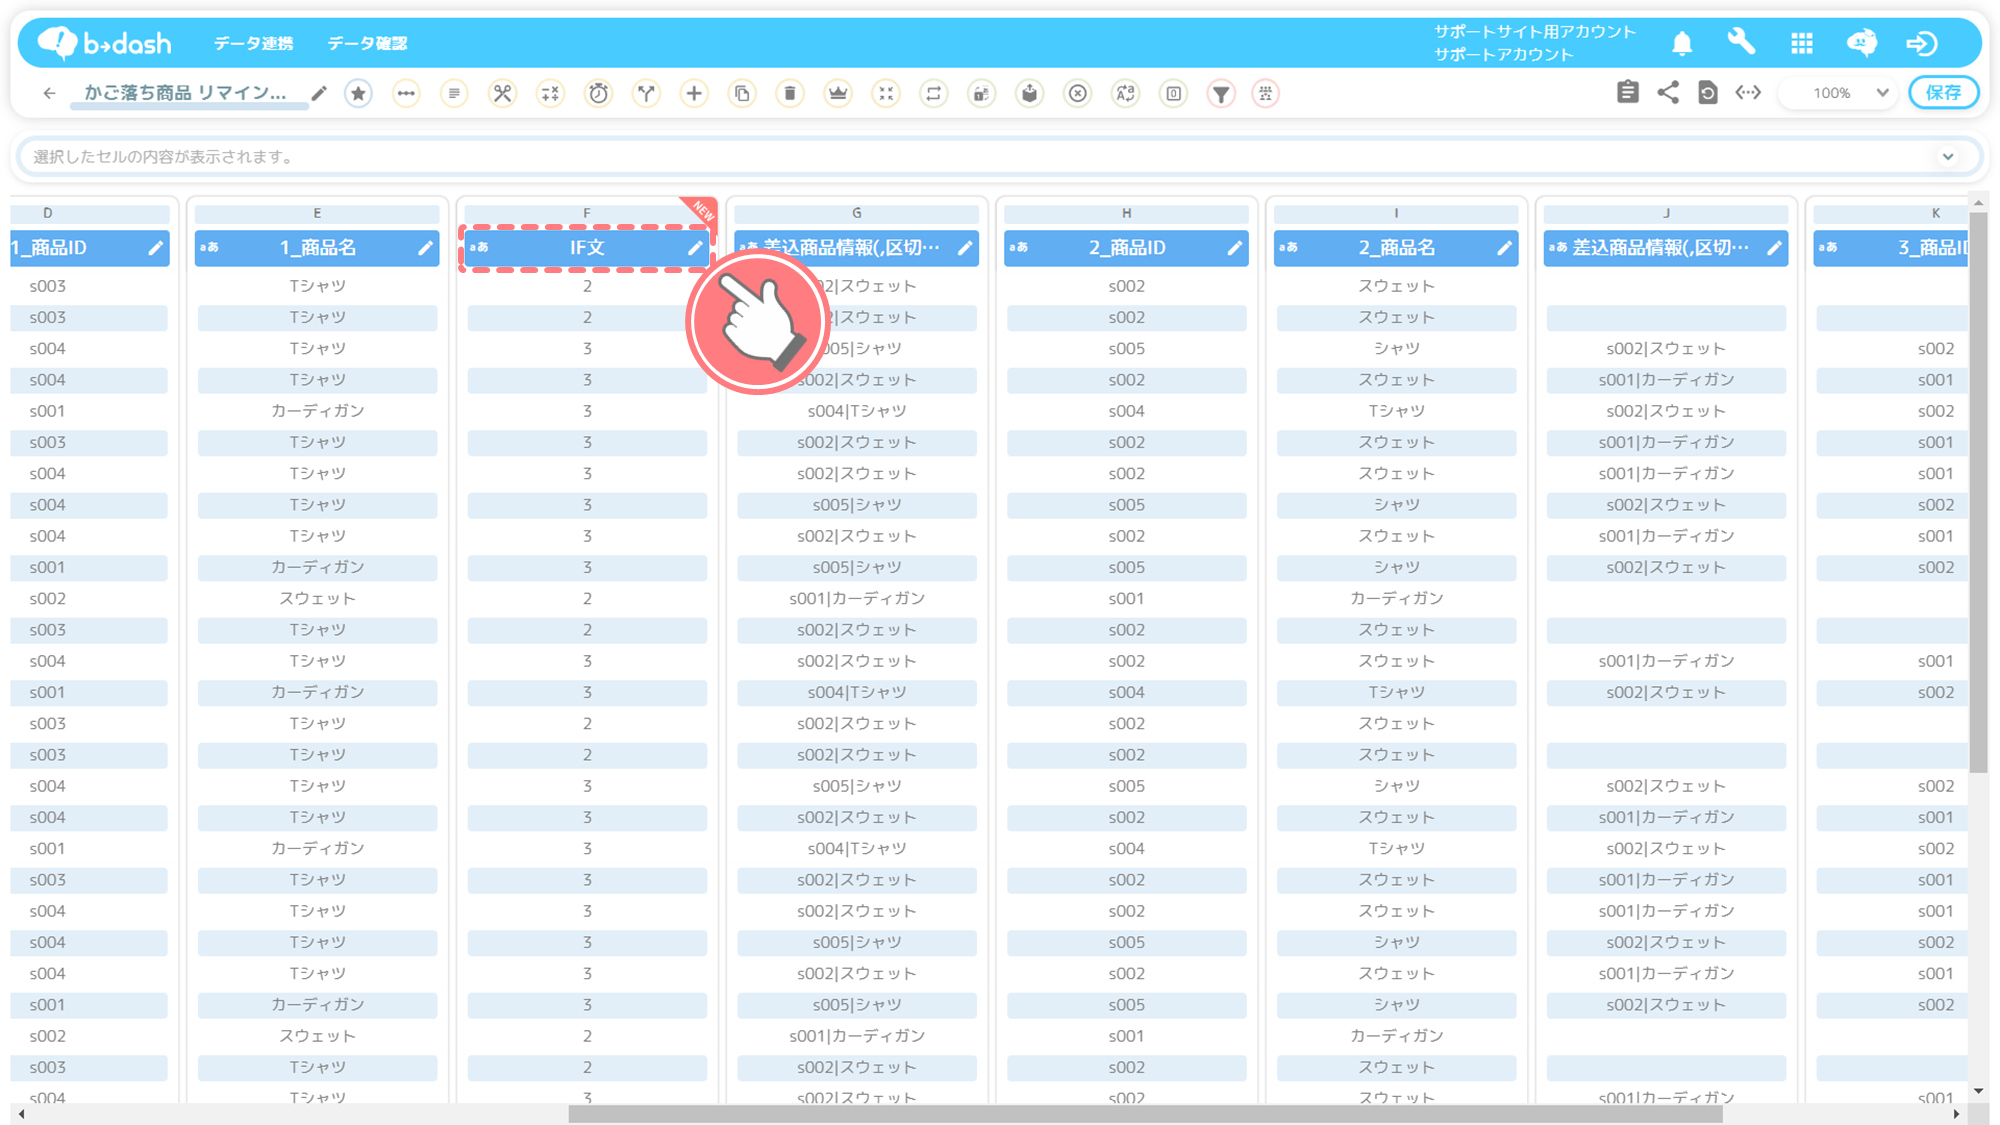Edit the 1_商品名 column header pencil
Image resolution: width=2000 pixels, height=1125 pixels.
pos(425,248)
